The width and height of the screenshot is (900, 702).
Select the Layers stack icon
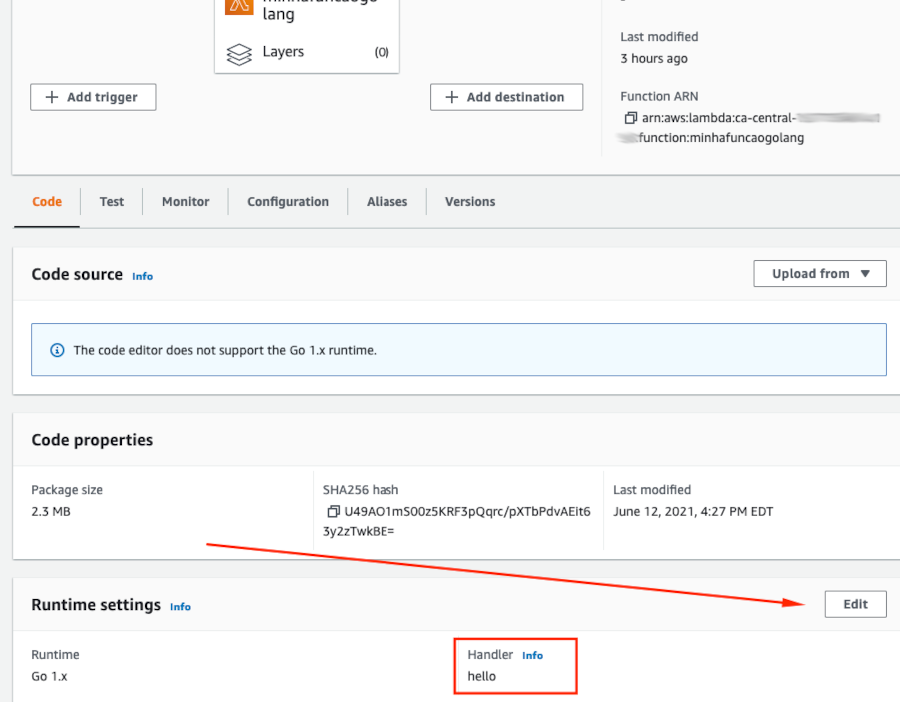[x=238, y=52]
